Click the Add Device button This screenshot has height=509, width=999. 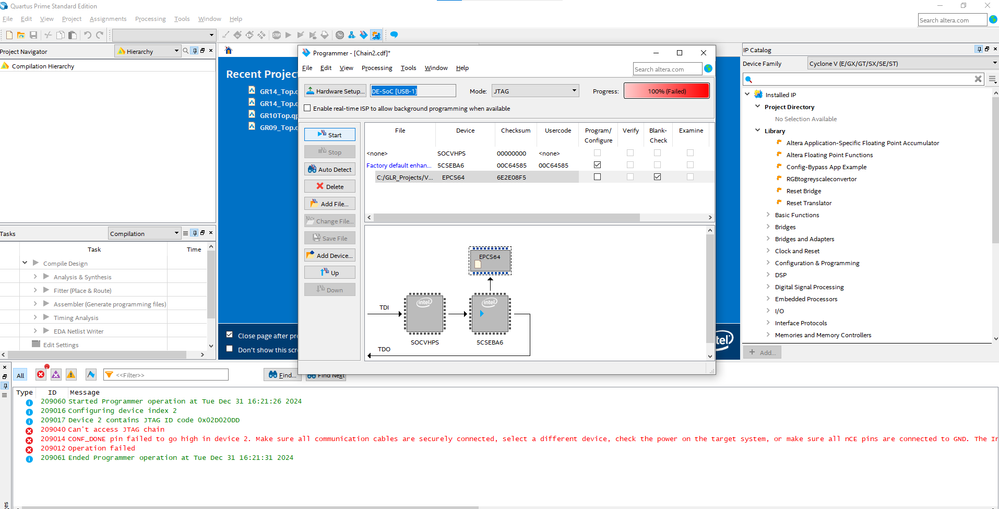(329, 255)
